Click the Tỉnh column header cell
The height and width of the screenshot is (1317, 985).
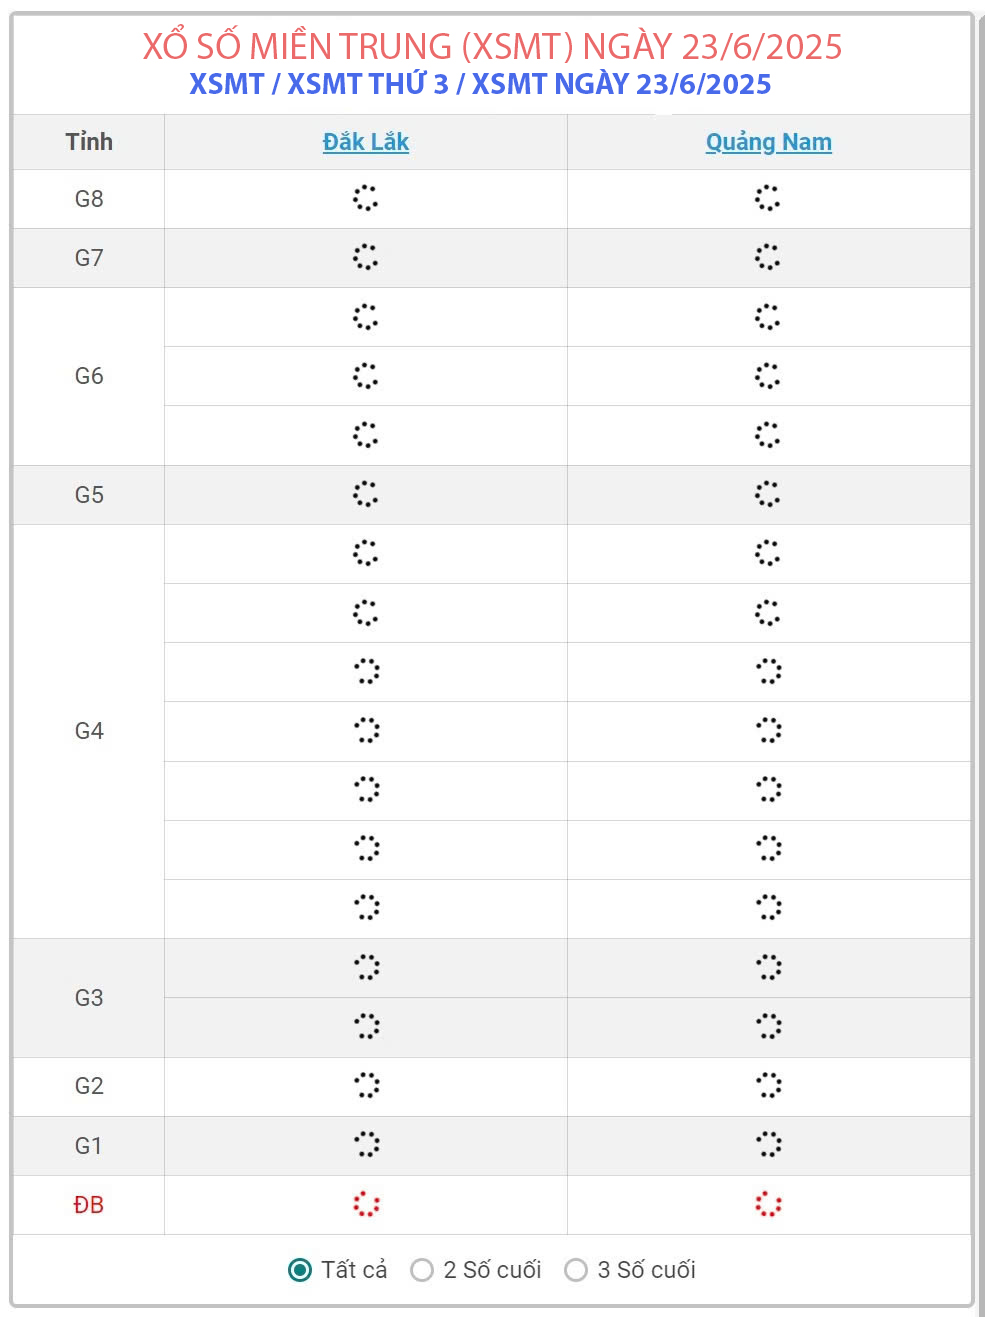(89, 142)
